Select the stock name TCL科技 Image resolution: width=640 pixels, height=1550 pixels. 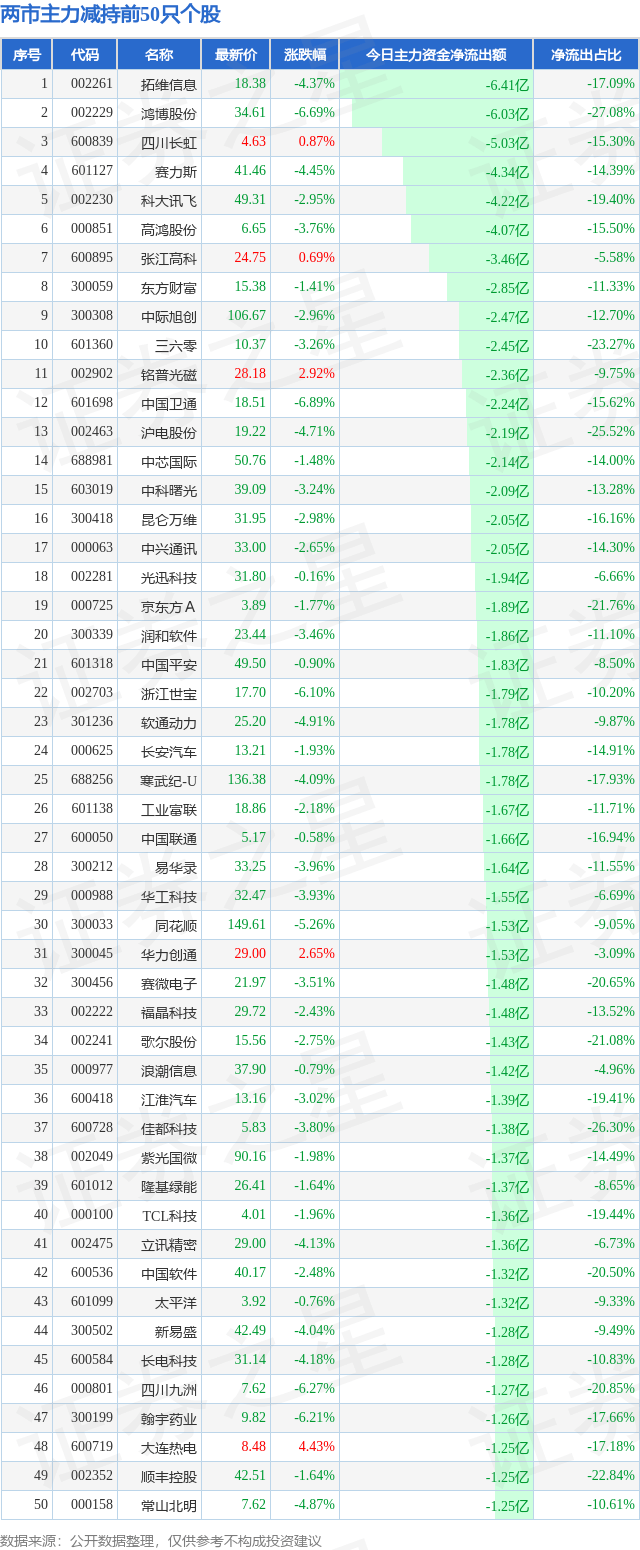pyautogui.click(x=169, y=1215)
